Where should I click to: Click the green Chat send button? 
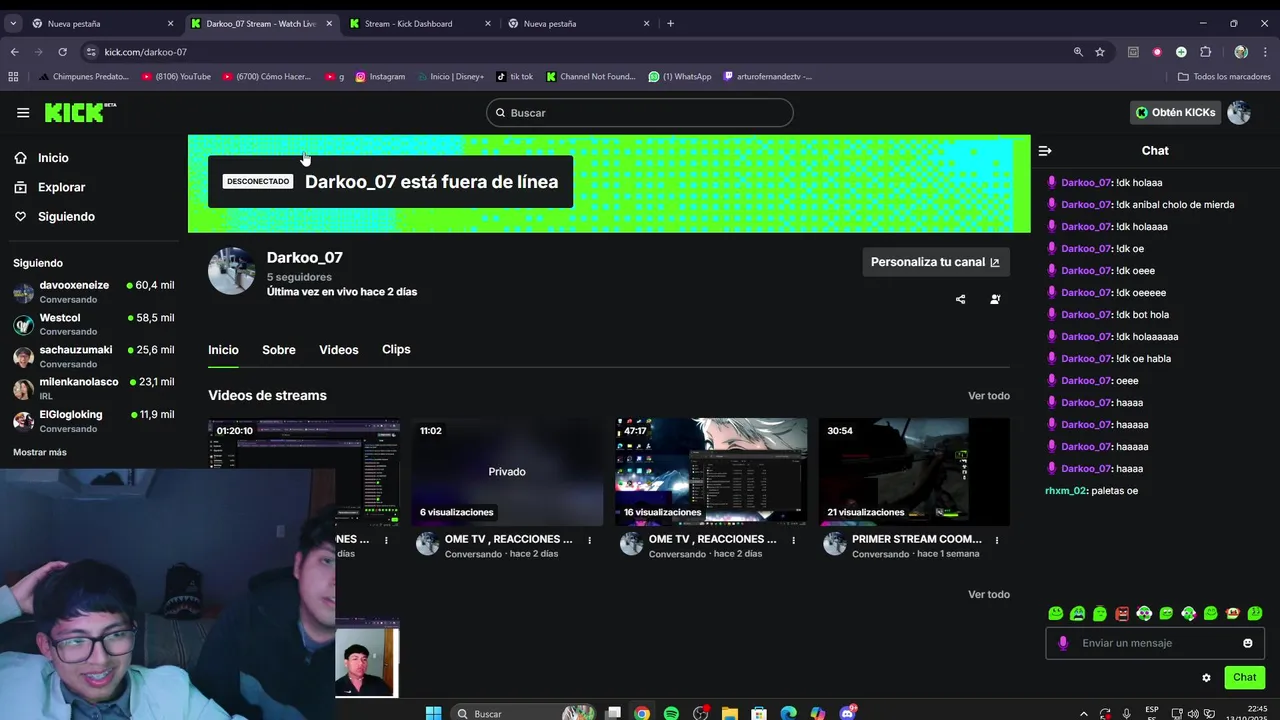[1245, 677]
